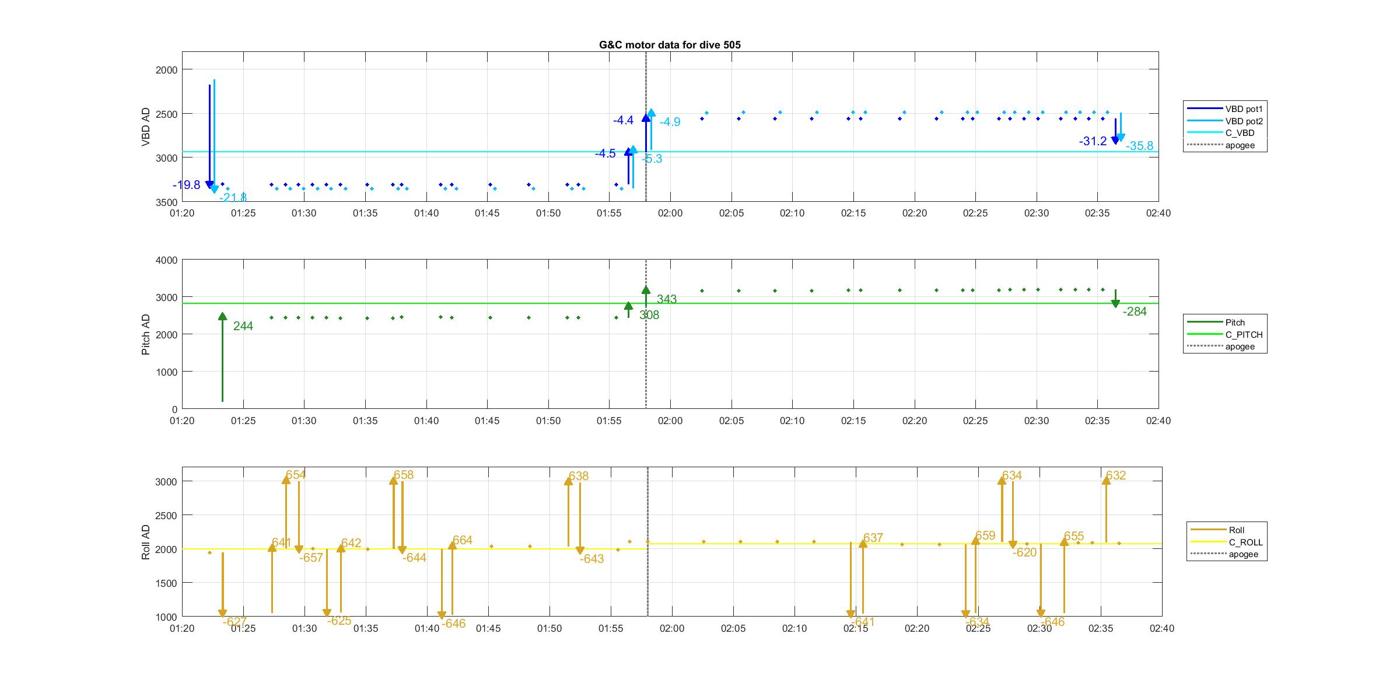Click the '638' roll rate label
This screenshot has height=693, width=1400.
[579, 477]
